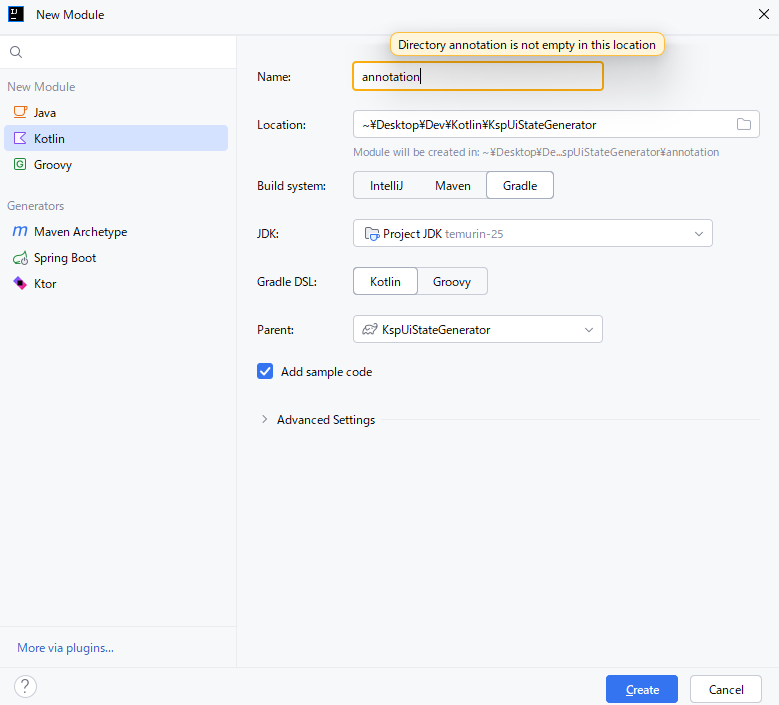Click the search field in the sidebar
Viewport: 779px width, 705px height.
[x=120, y=52]
